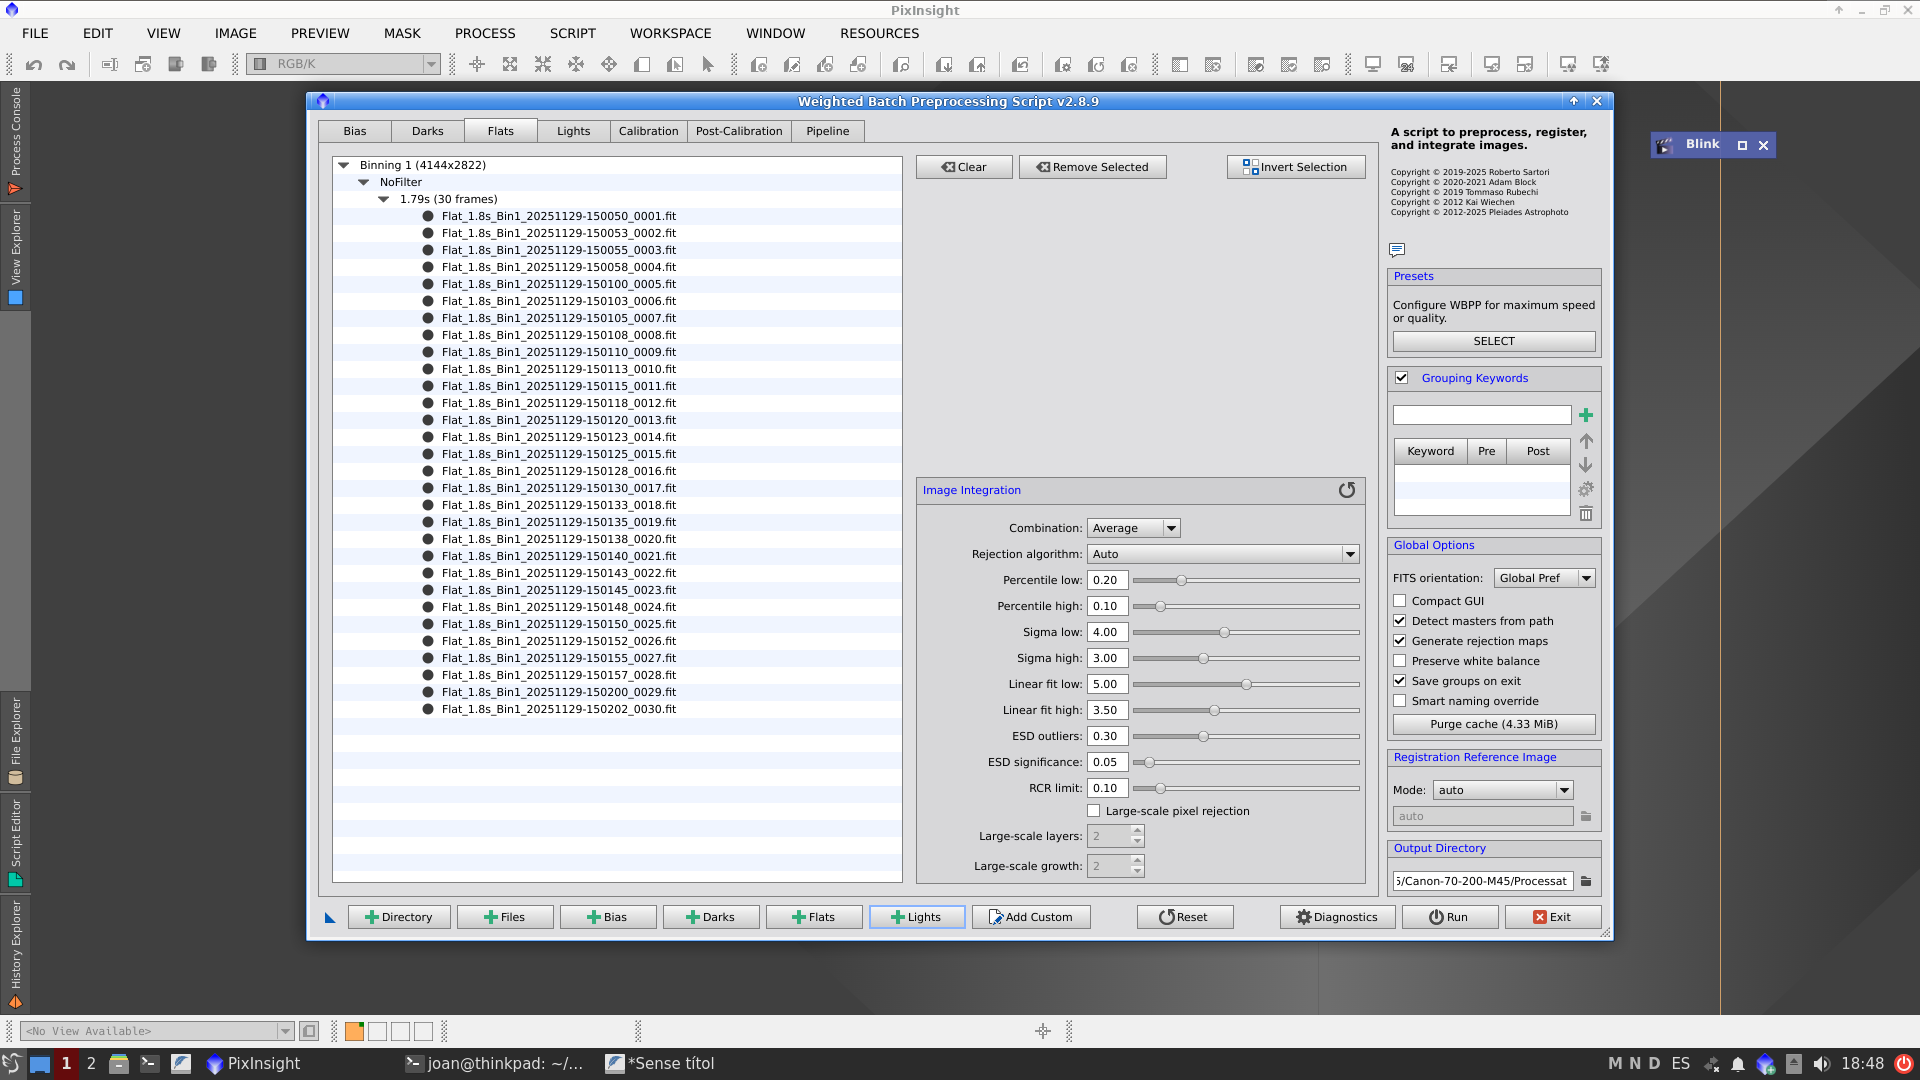Open the PROCESS menu
Screen dimensions: 1920x1080
(485, 33)
